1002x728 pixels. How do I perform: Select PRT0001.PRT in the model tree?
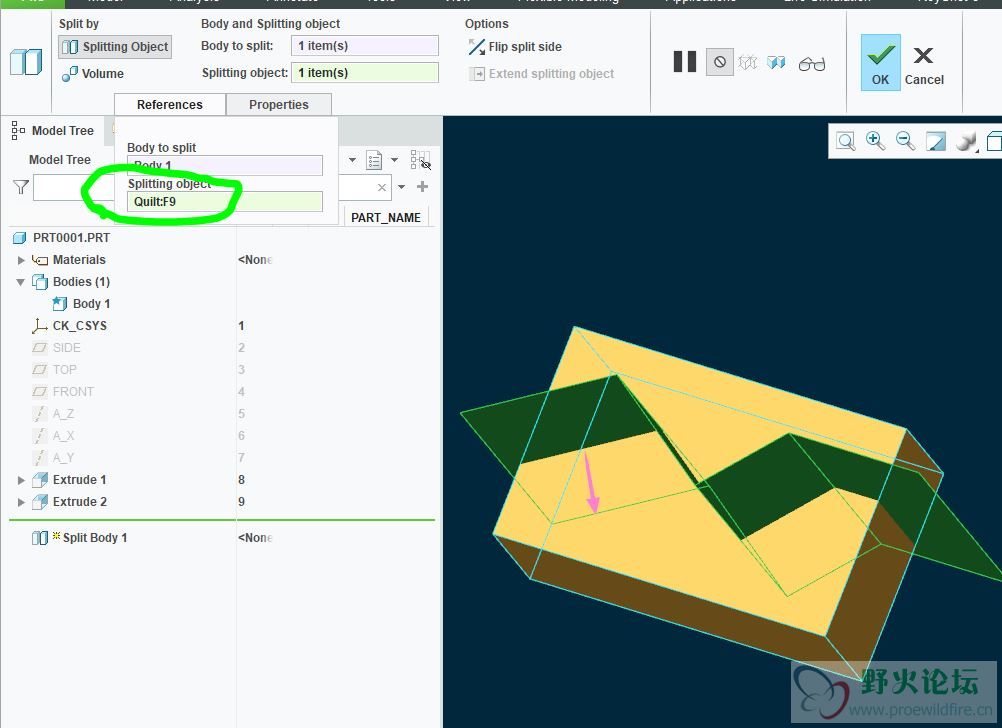72,238
